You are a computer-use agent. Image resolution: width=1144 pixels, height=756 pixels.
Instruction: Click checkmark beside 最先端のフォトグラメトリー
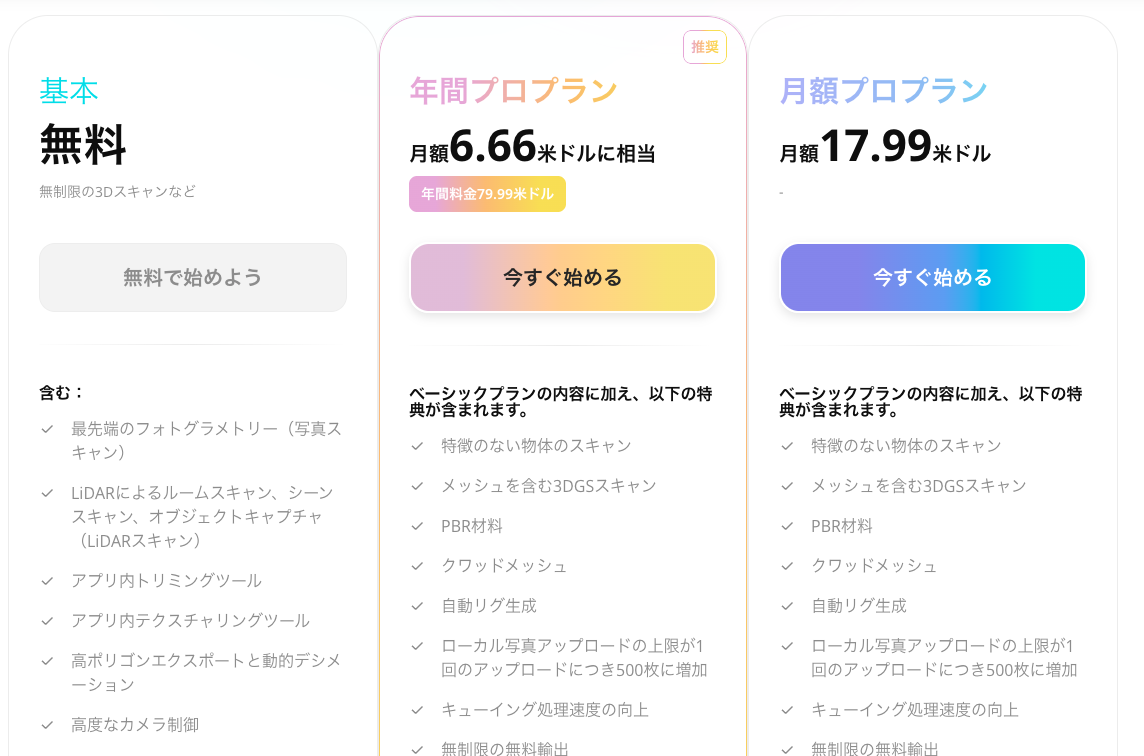click(47, 429)
